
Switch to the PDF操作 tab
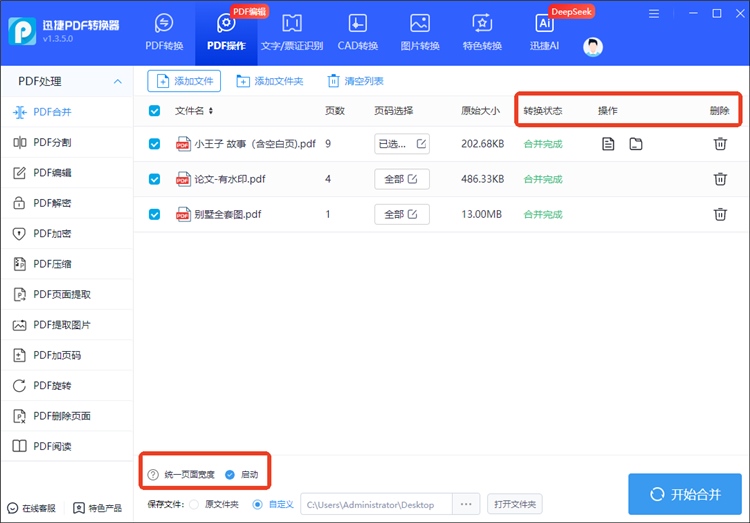(226, 33)
